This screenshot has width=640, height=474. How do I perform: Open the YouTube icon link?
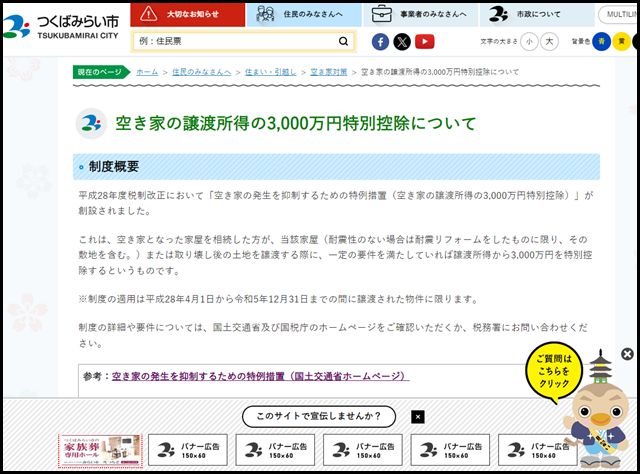click(x=424, y=42)
